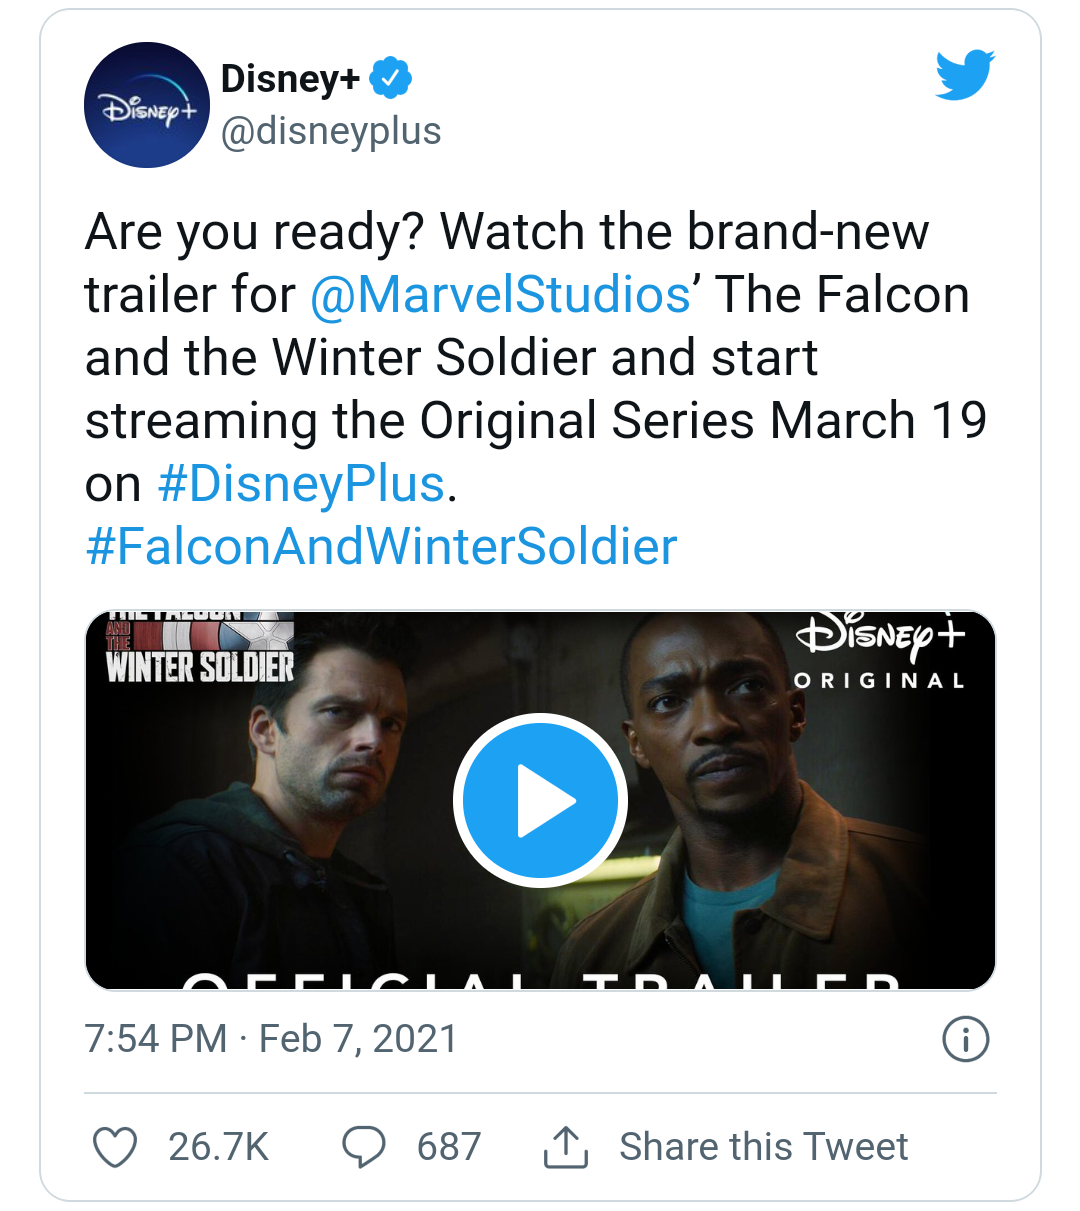1080x1211 pixels.
Task: Click the 26.7K likes count
Action: click(x=219, y=1147)
